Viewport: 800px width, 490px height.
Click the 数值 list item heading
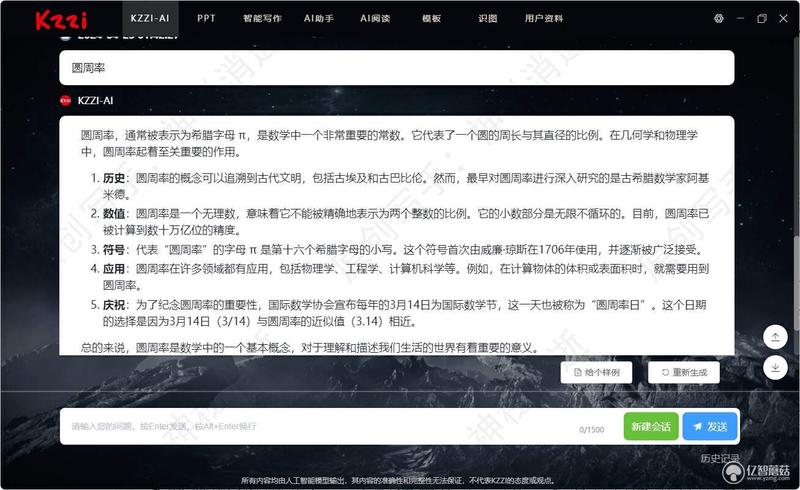(114, 213)
